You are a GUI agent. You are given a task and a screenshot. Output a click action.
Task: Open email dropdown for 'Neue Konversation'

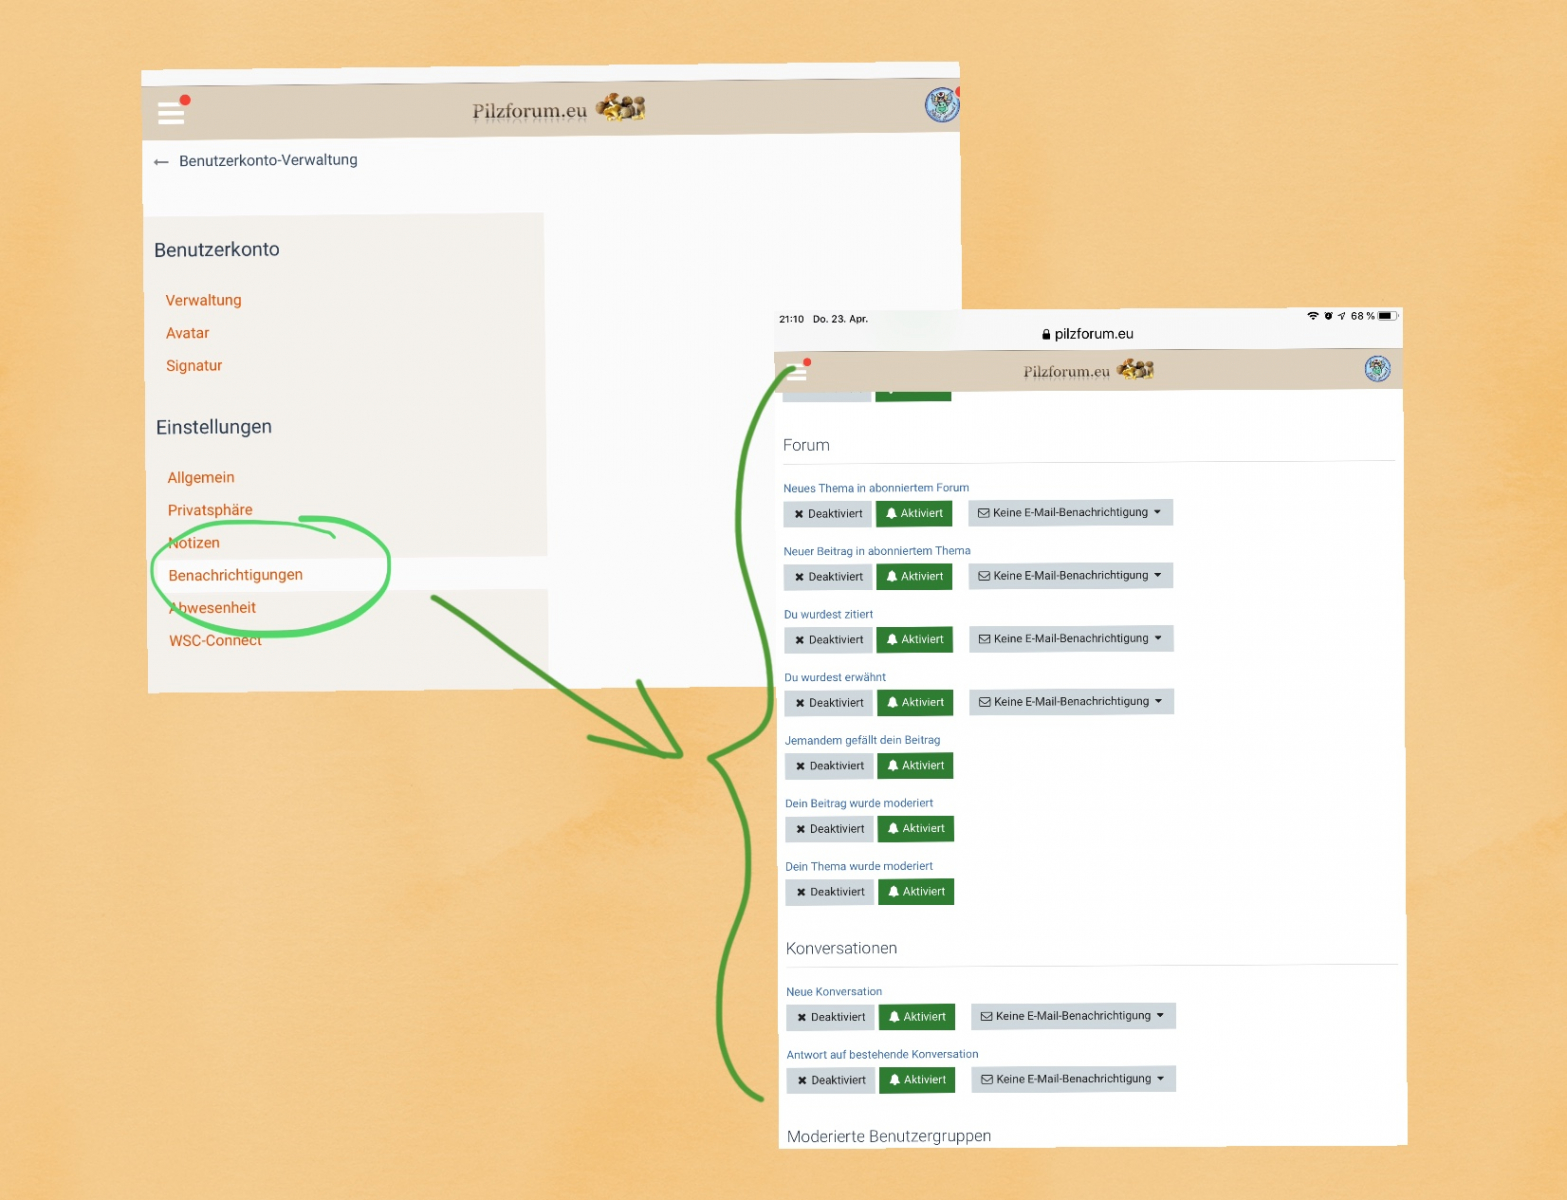coord(1072,1016)
